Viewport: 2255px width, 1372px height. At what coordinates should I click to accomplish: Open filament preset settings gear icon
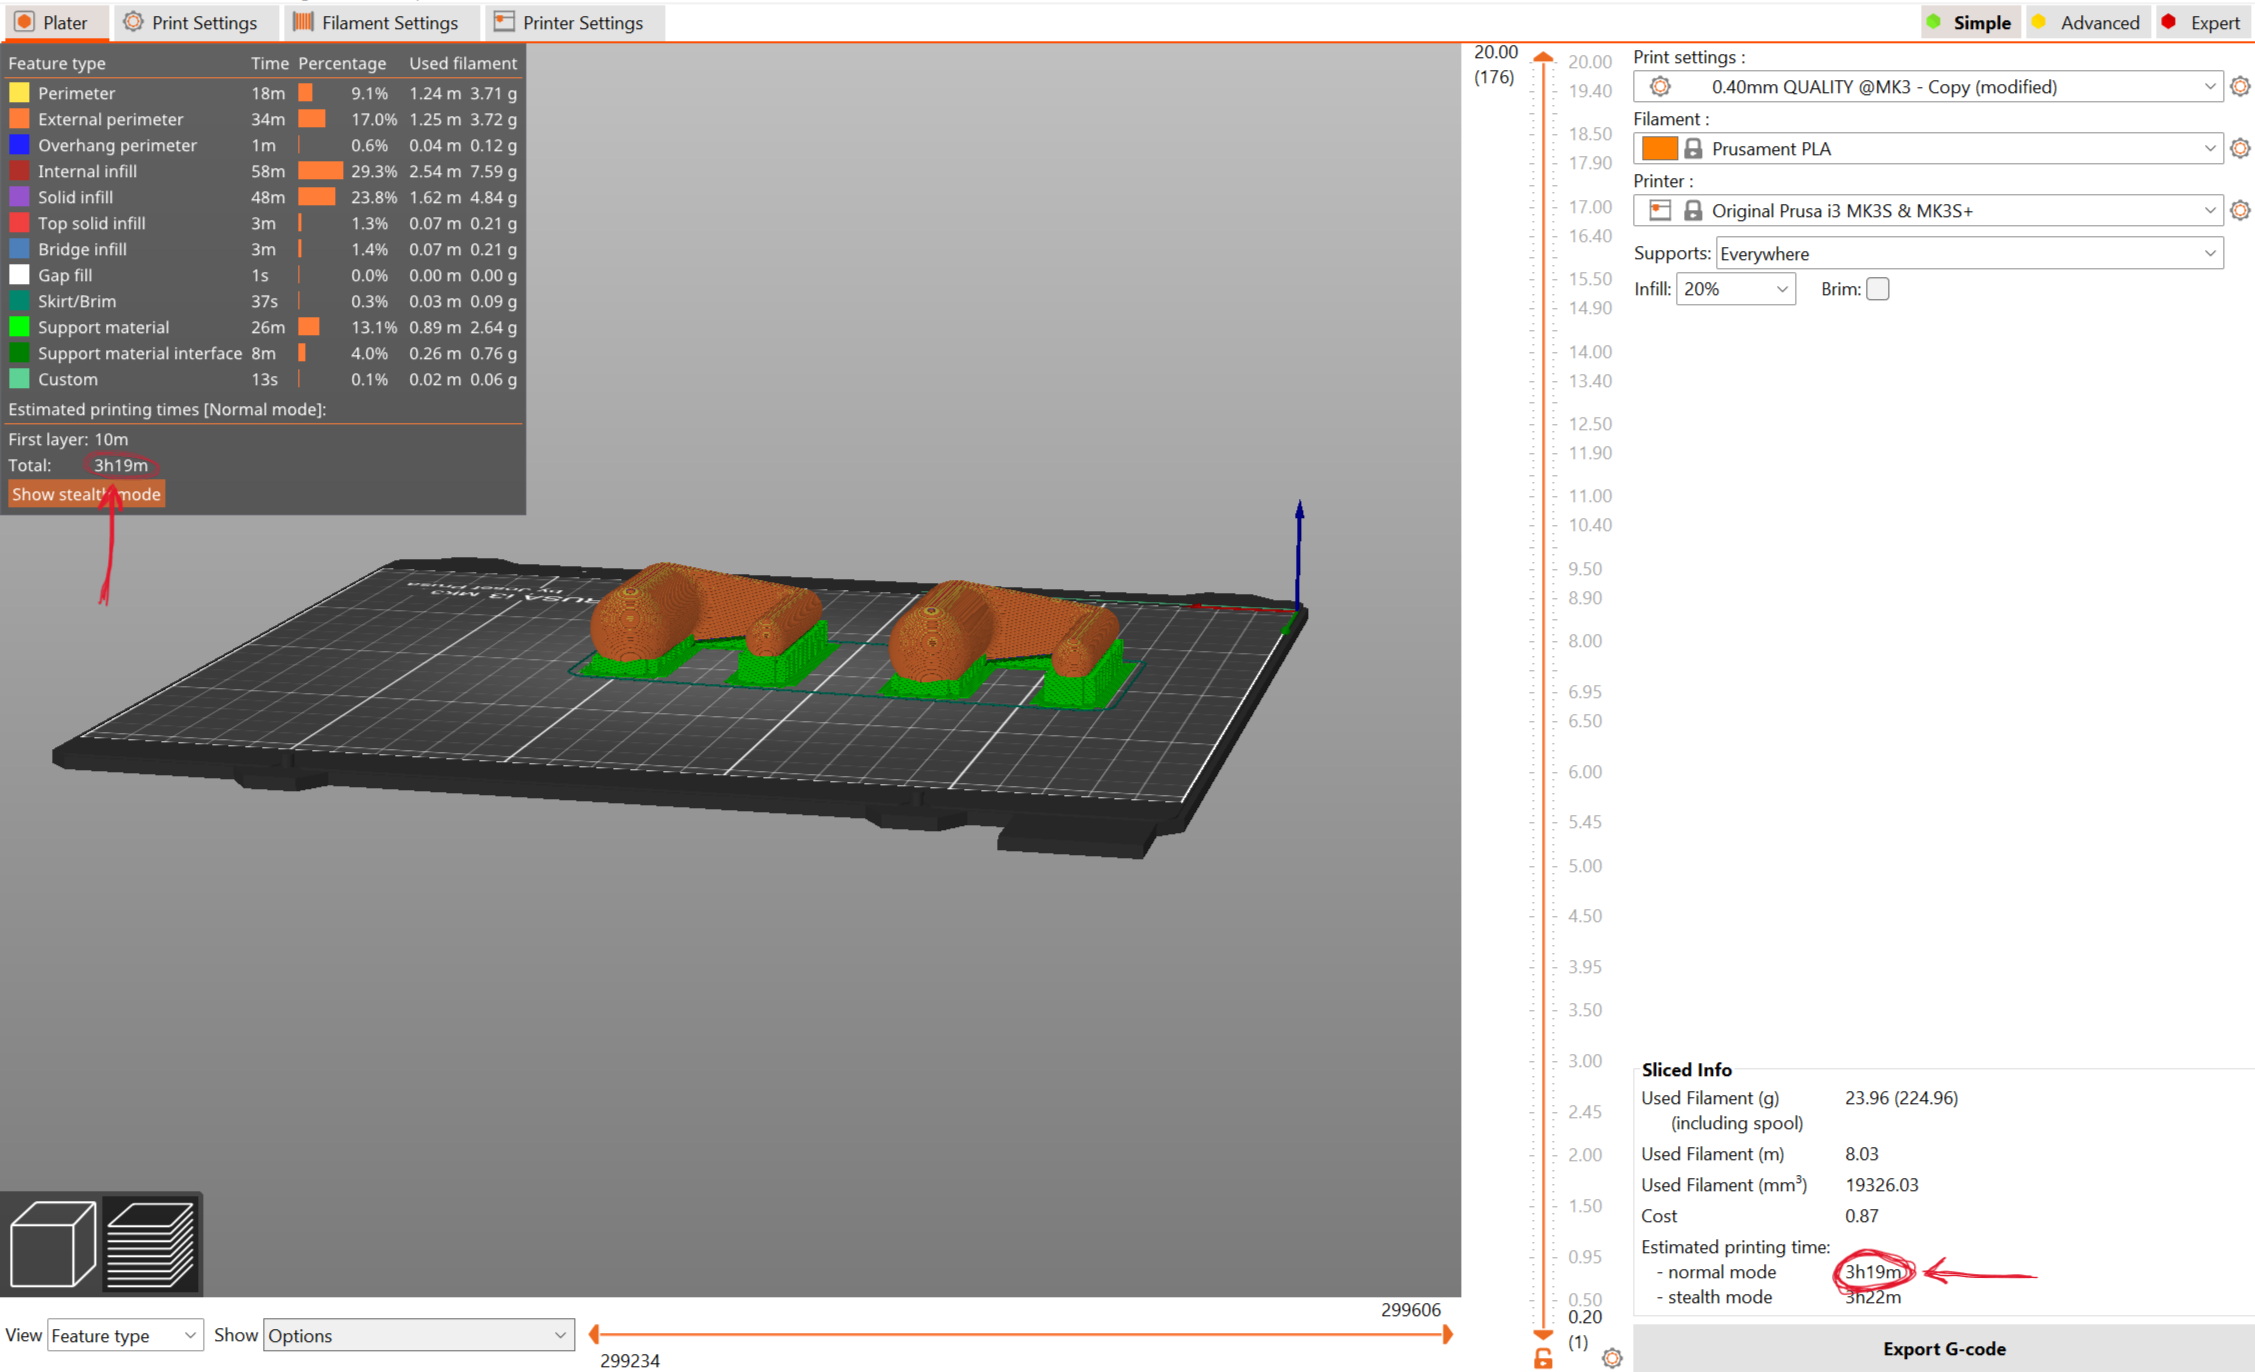[2240, 149]
